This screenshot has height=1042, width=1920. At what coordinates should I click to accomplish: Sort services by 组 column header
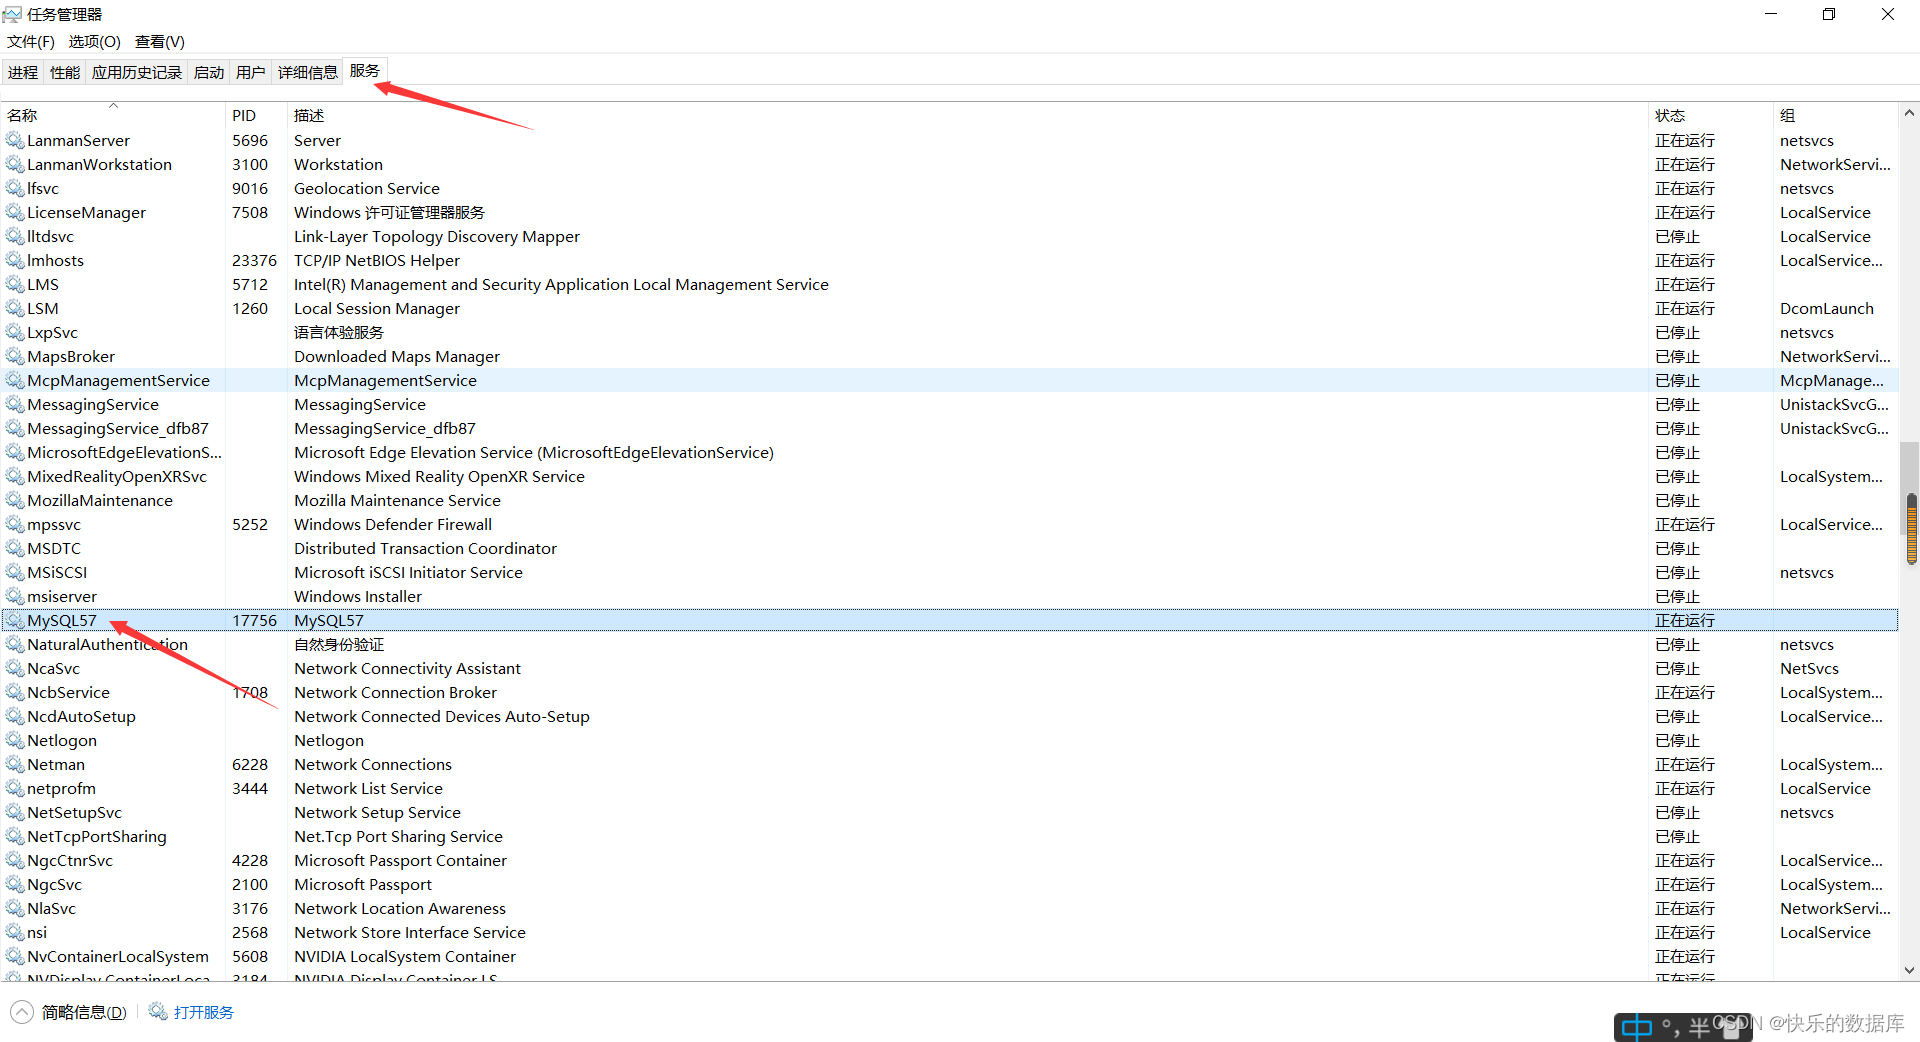(x=1835, y=115)
